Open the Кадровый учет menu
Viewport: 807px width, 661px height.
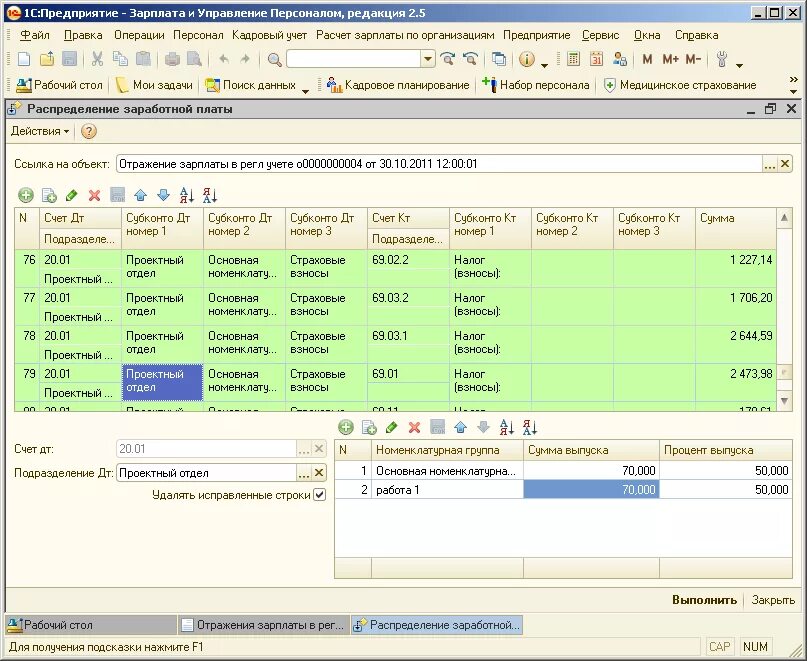(x=269, y=35)
